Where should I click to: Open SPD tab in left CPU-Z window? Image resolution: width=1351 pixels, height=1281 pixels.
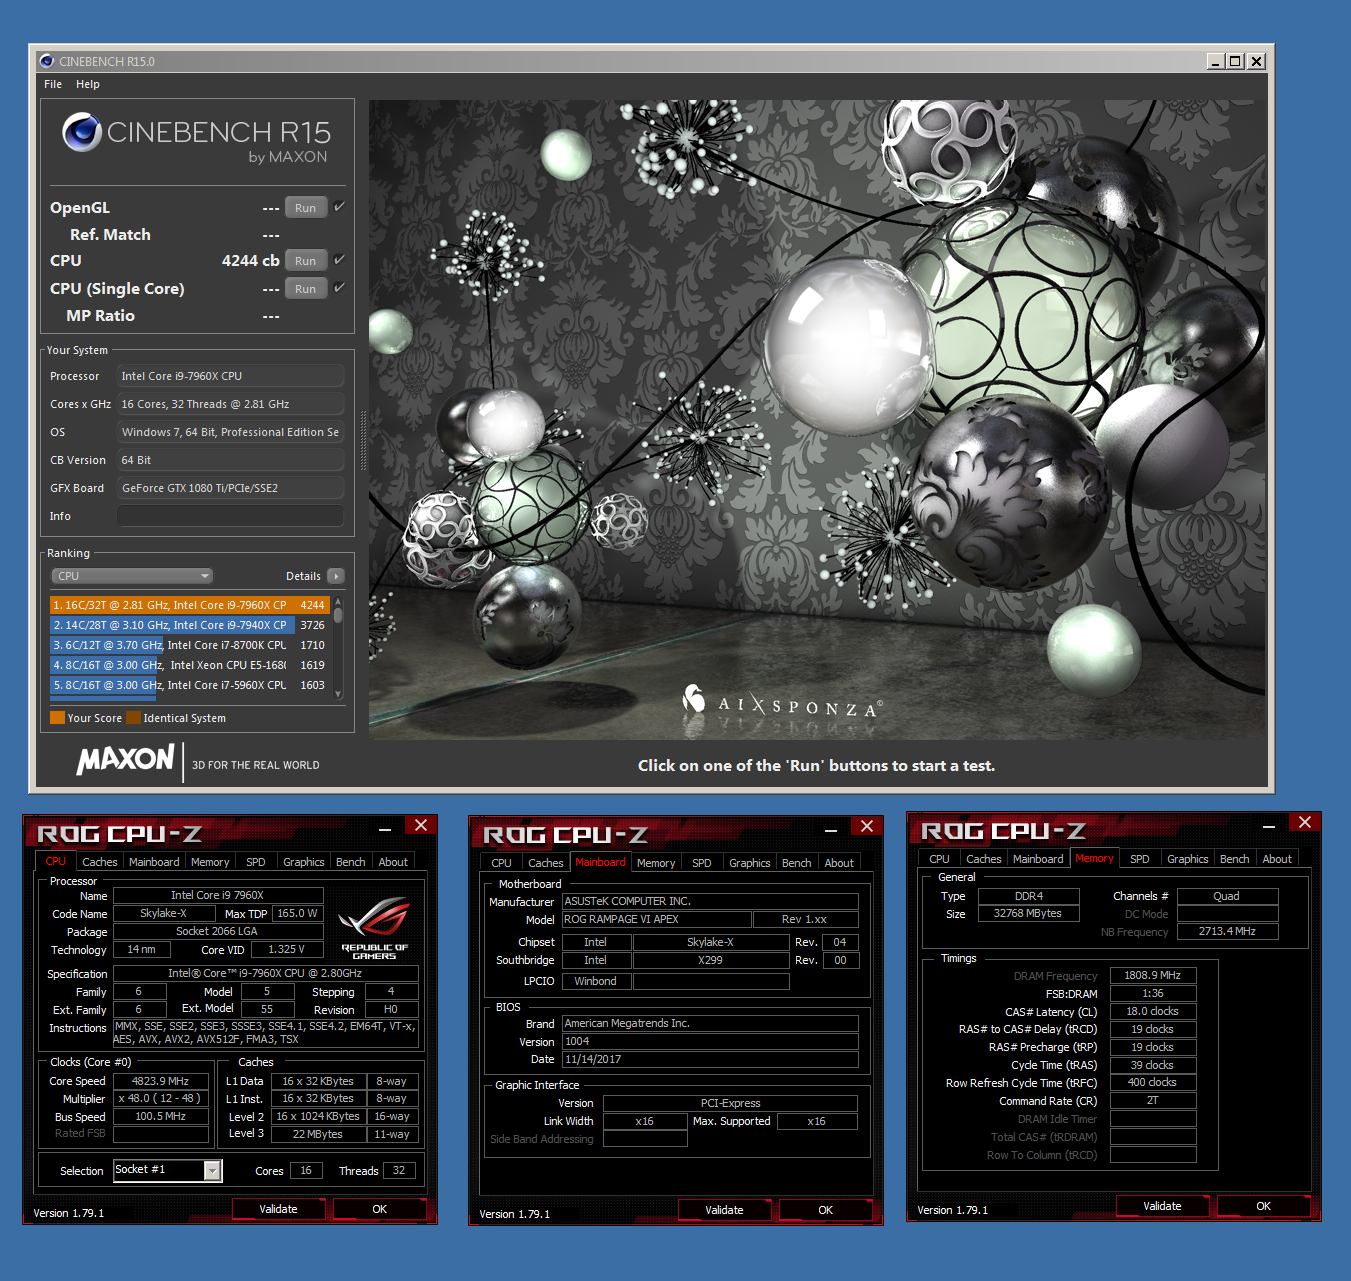pos(256,862)
